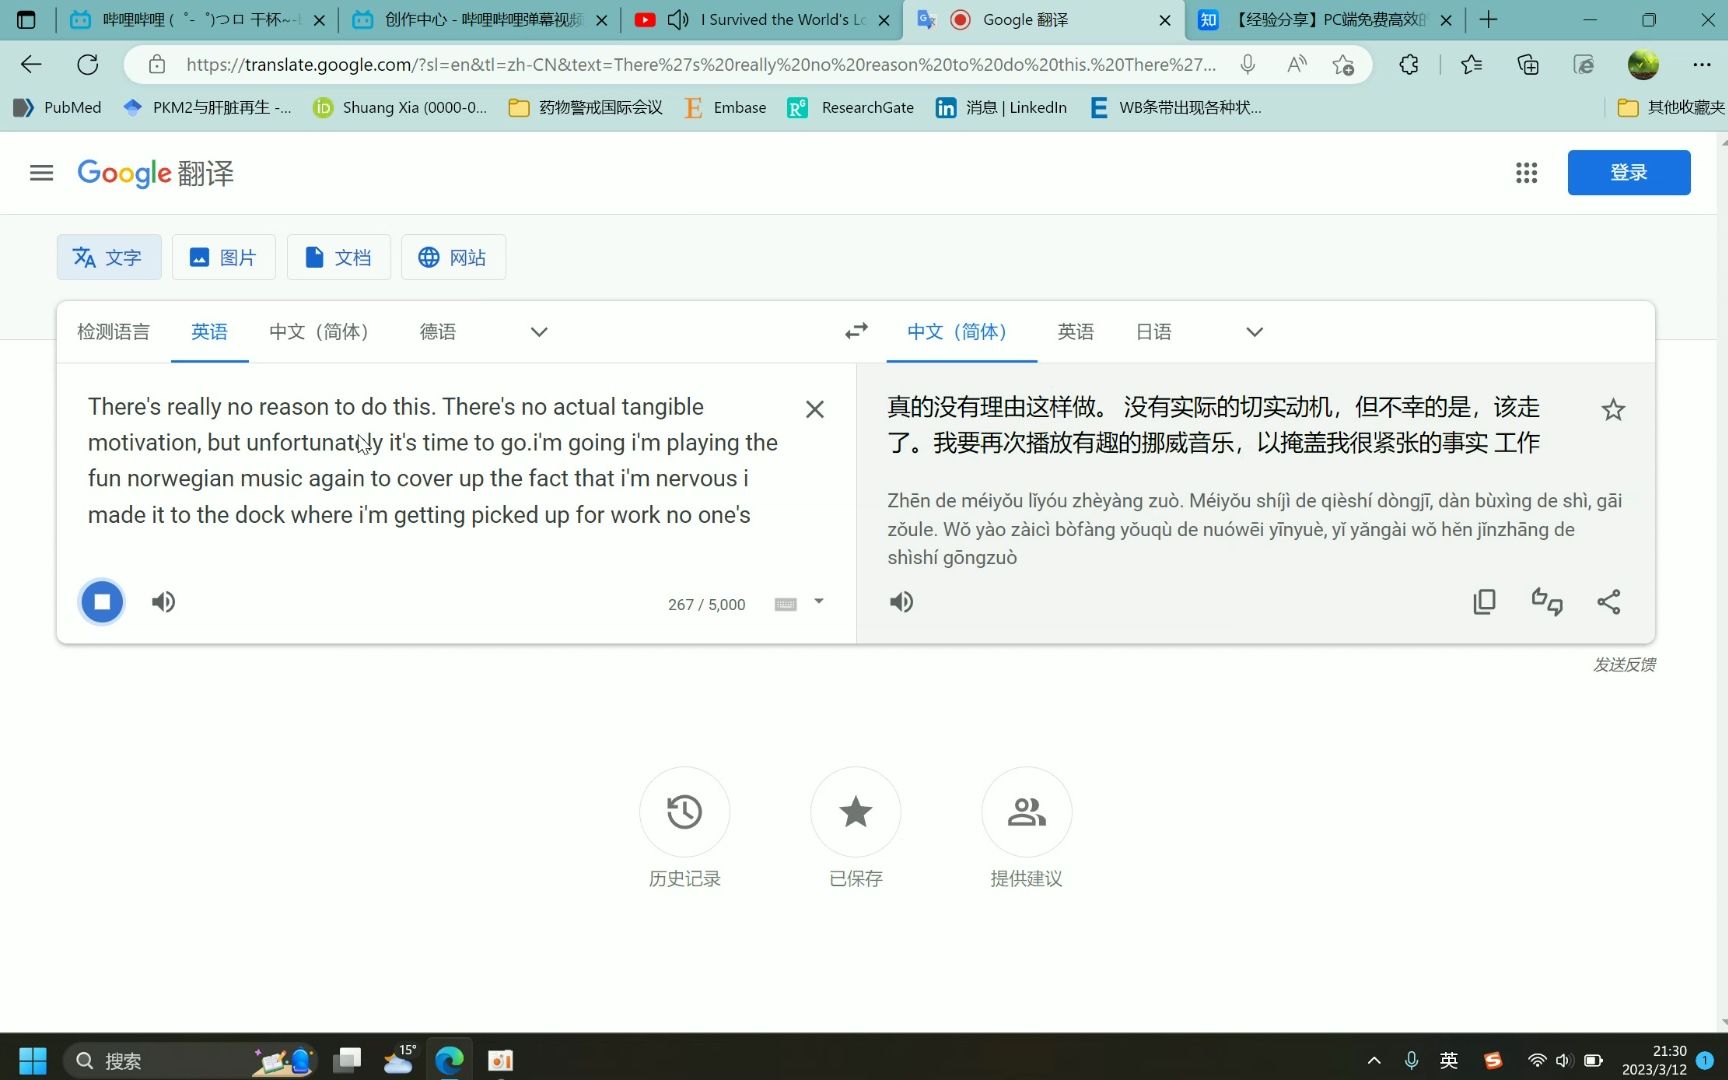Open Windows Start menu
This screenshot has height=1080, width=1728.
pos(33,1060)
